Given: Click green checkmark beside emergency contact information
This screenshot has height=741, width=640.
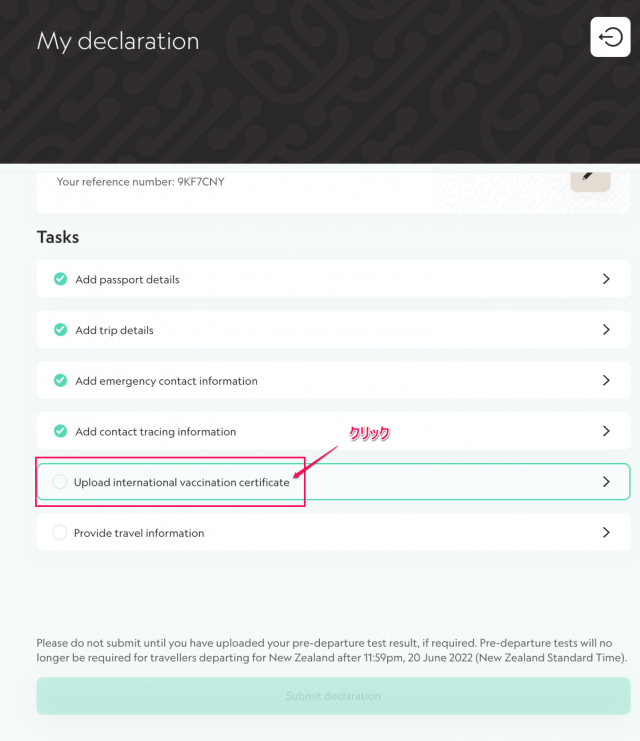Looking at the screenshot, I should (x=61, y=380).
